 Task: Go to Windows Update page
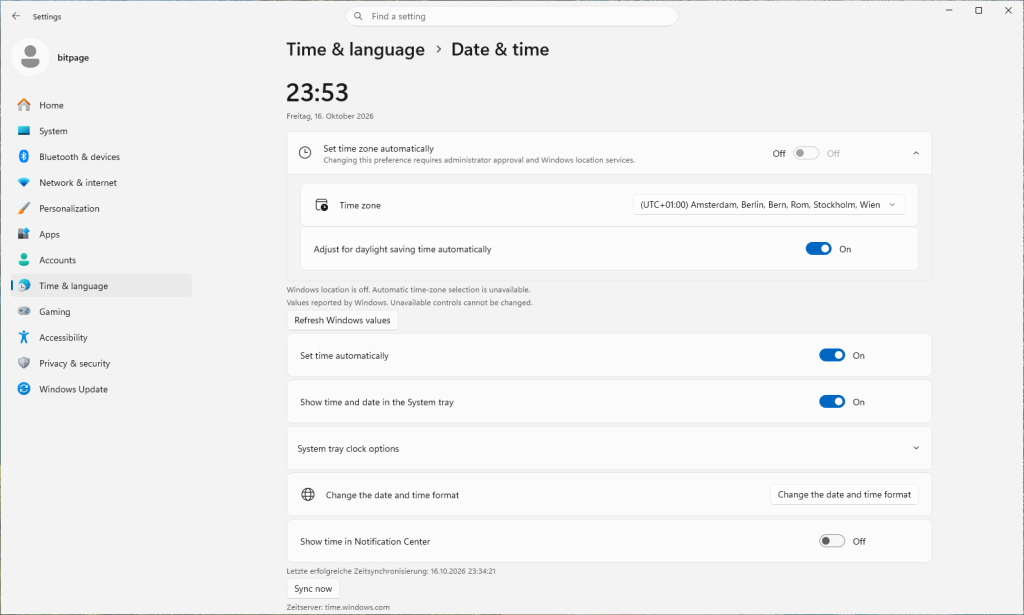point(101,388)
